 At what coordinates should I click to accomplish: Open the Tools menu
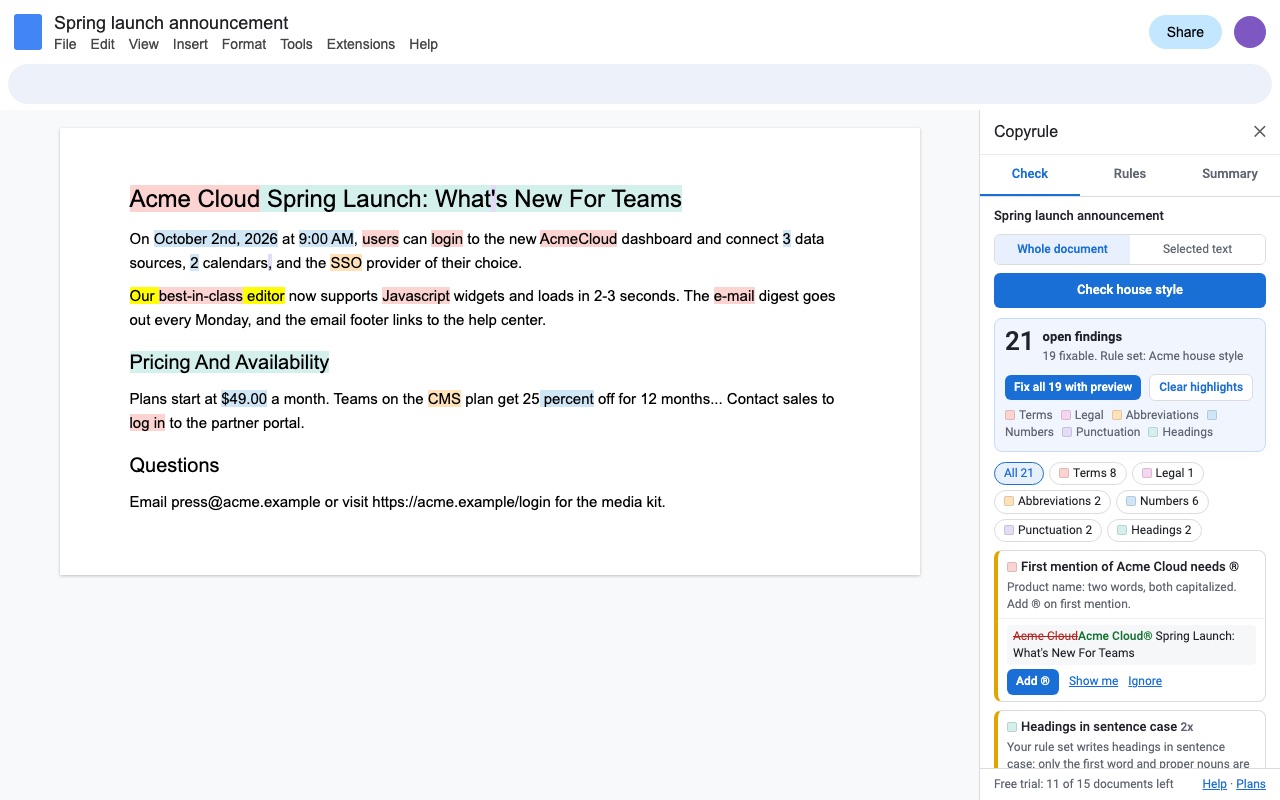coord(296,44)
